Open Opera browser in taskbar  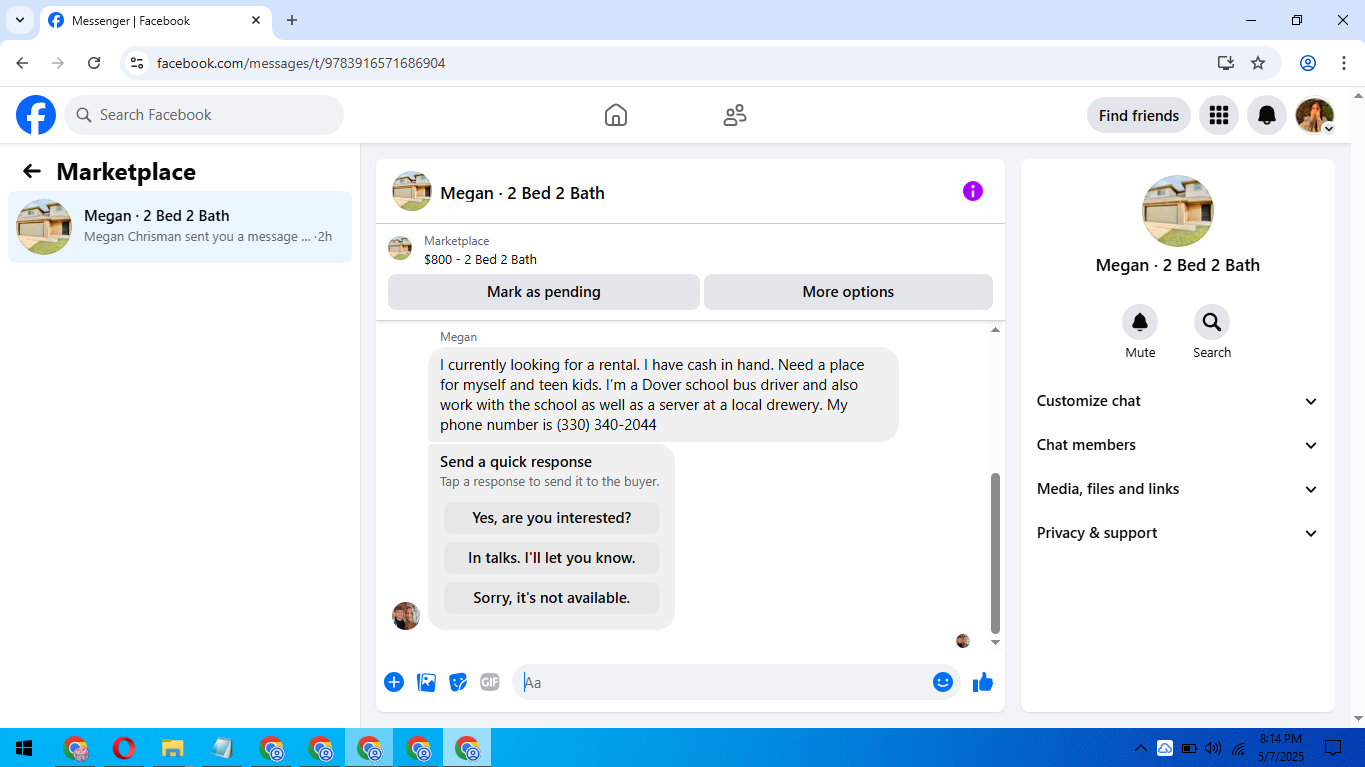(124, 748)
